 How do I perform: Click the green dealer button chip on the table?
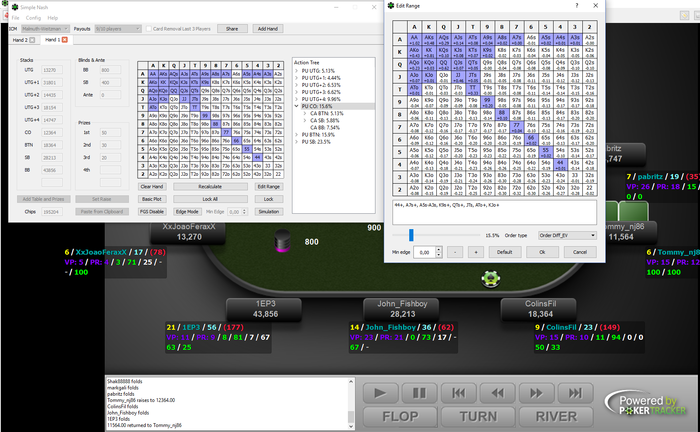tap(491, 278)
